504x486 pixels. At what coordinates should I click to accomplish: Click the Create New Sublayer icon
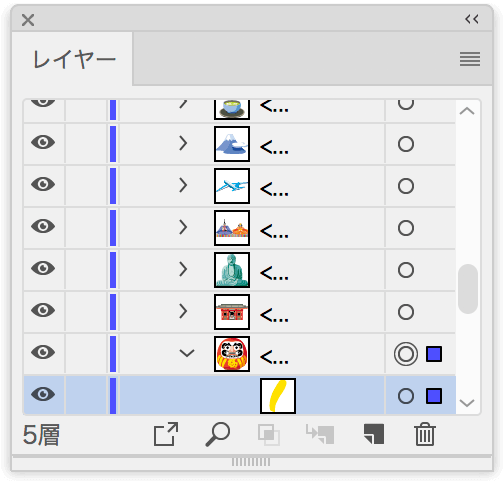(x=320, y=434)
